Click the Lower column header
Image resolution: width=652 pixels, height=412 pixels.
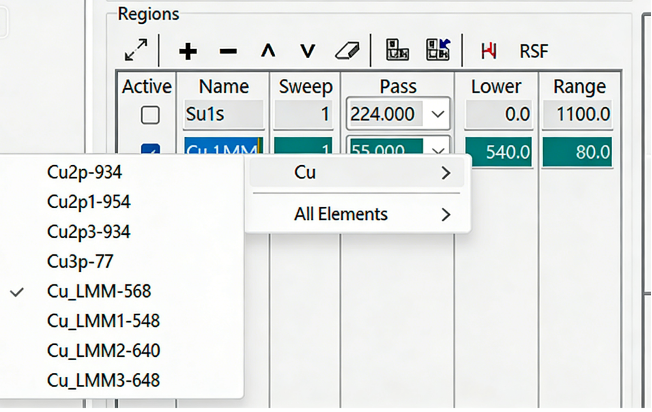(x=496, y=86)
